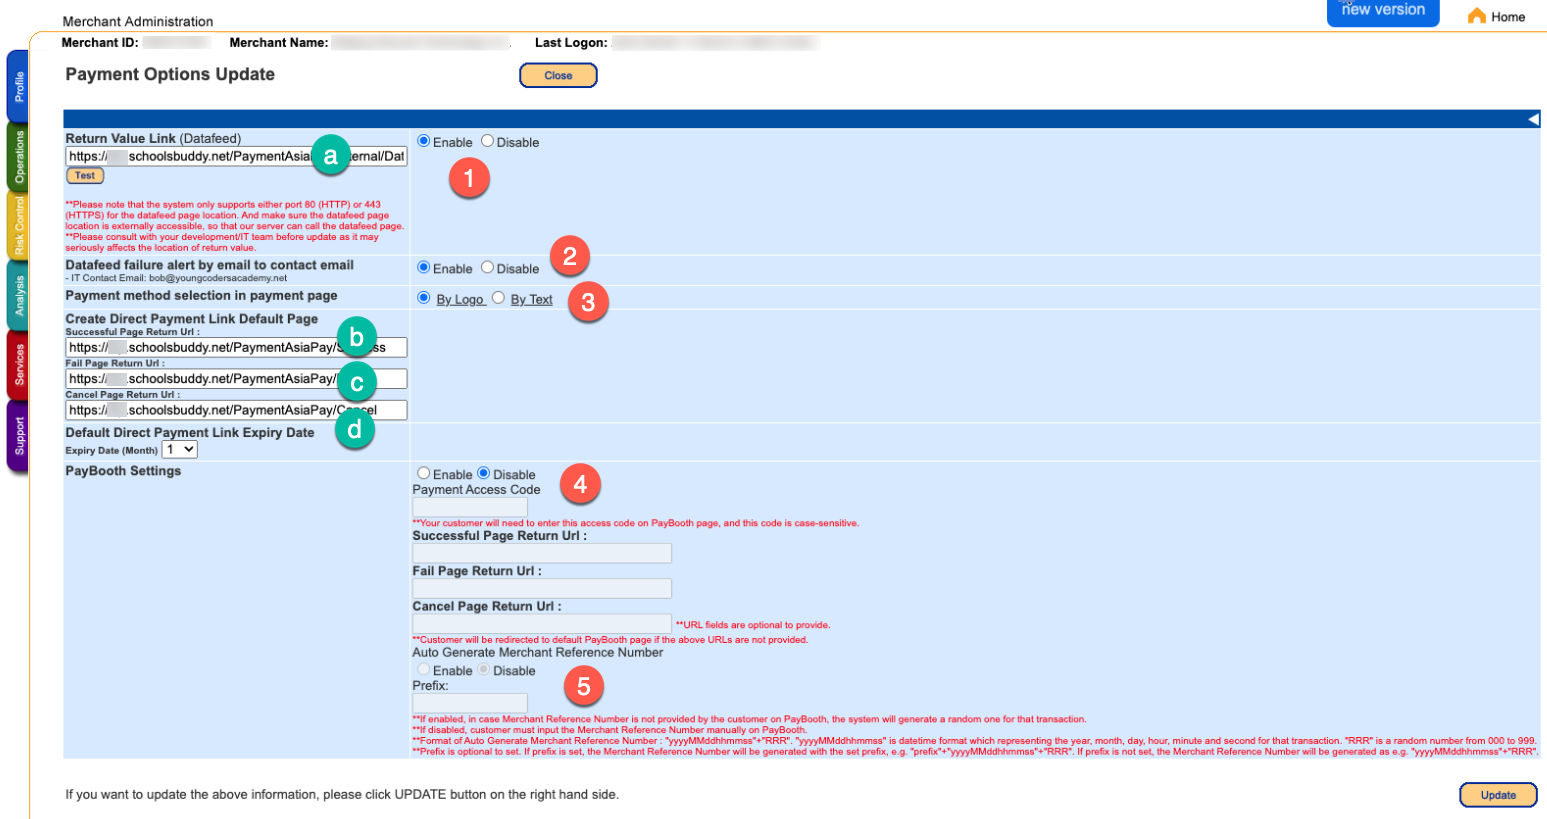The height and width of the screenshot is (819, 1547).
Task: Click the "Last Logon:" label
Action: coord(571,43)
